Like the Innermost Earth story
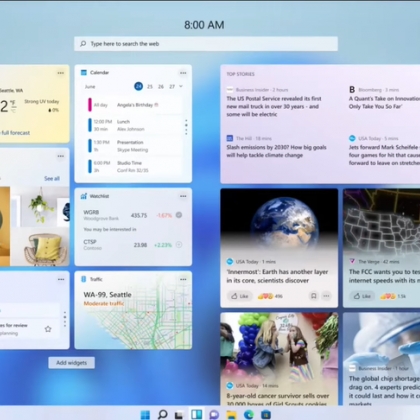420x420 pixels. [240, 296]
